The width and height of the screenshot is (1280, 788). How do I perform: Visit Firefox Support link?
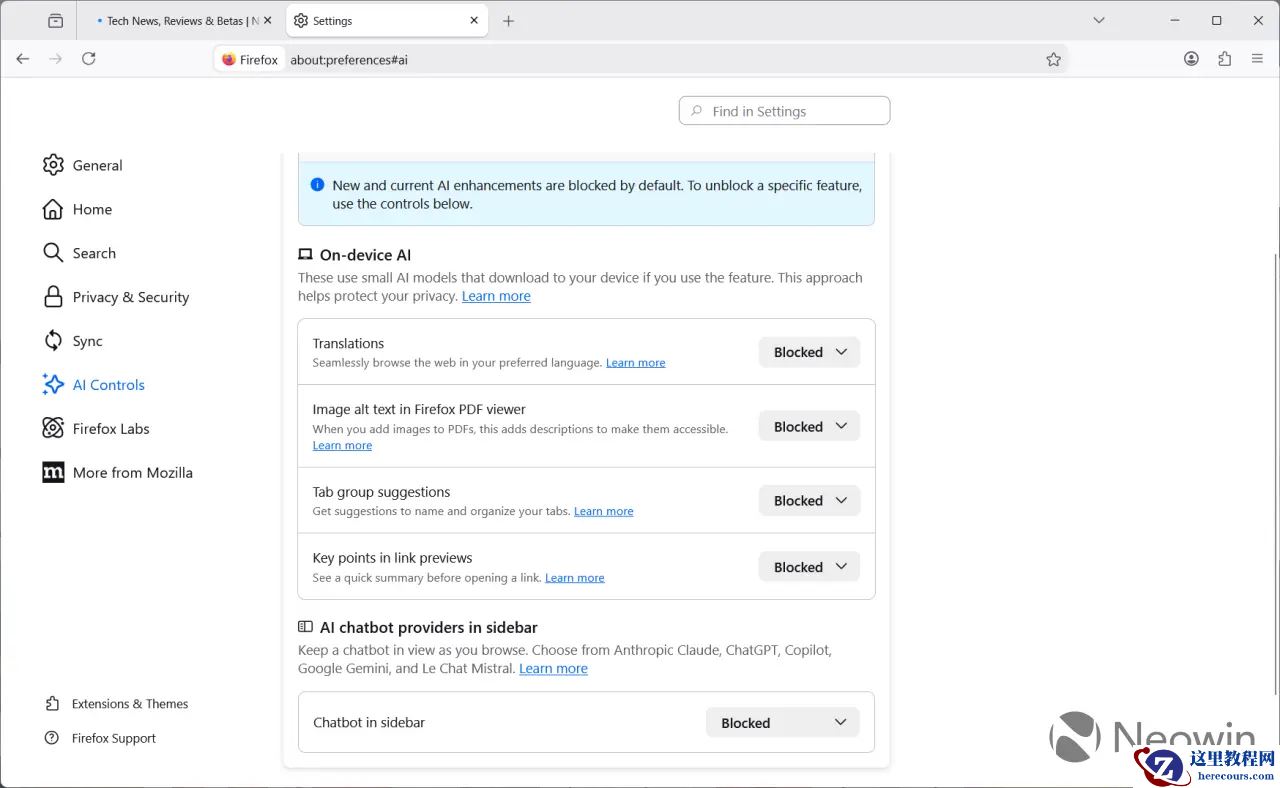pyautogui.click(x=113, y=738)
